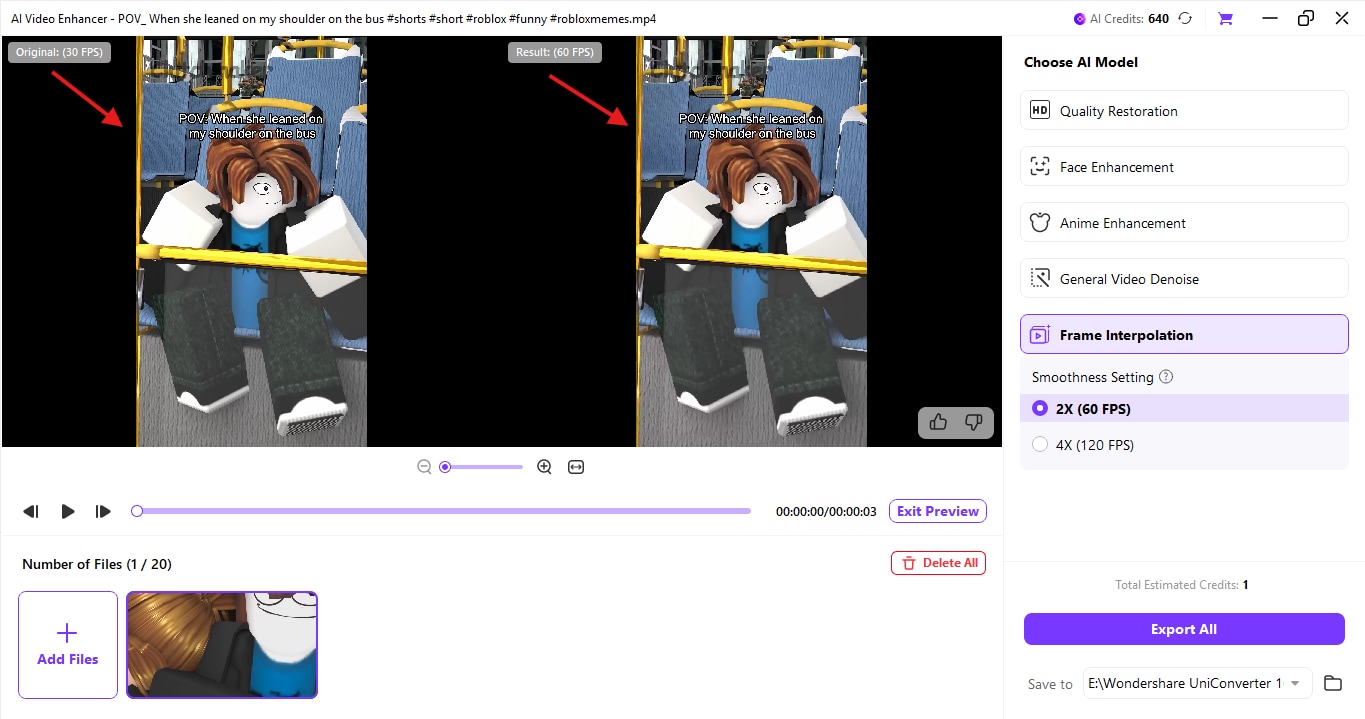Choose the Anime Enhancement model

coord(1184,223)
